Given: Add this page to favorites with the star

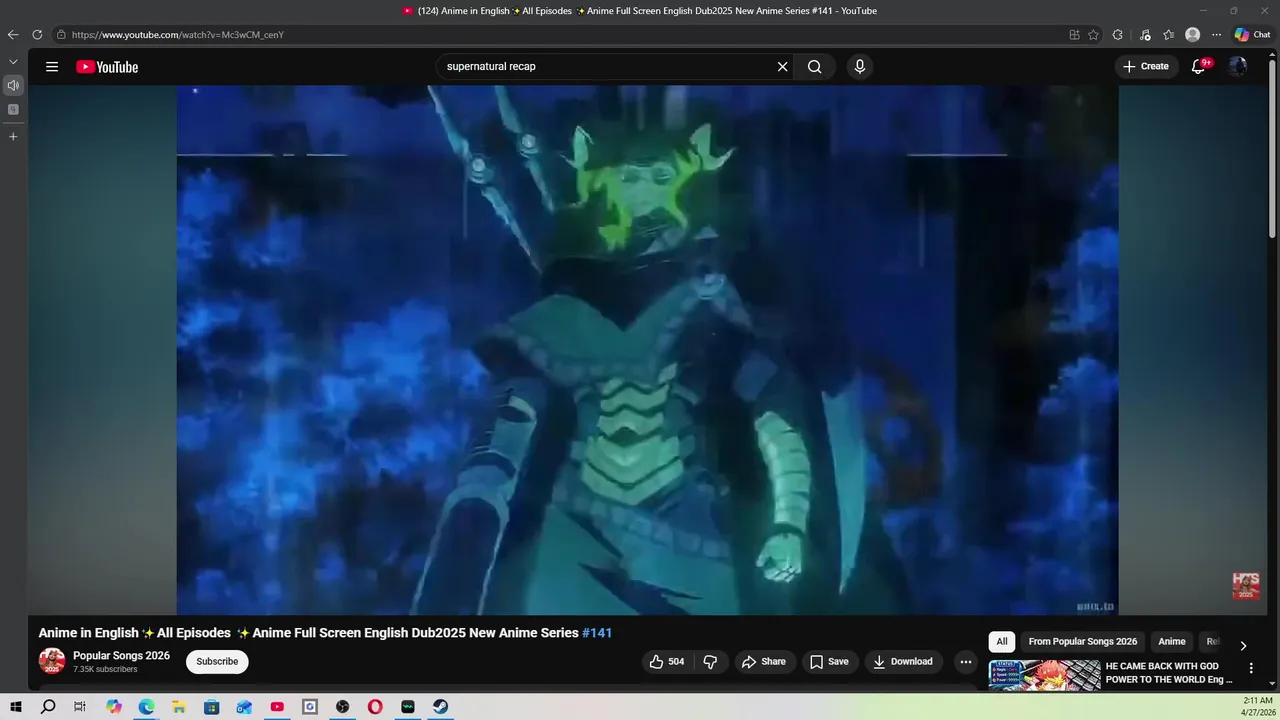Looking at the screenshot, I should tap(1094, 34).
